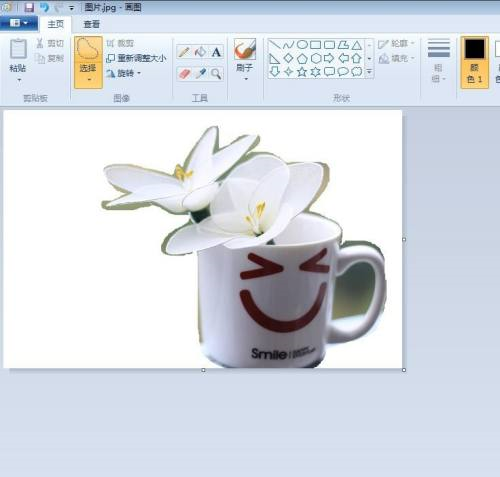The width and height of the screenshot is (500, 477).
Task: Choose the oval shape
Action: click(x=302, y=44)
